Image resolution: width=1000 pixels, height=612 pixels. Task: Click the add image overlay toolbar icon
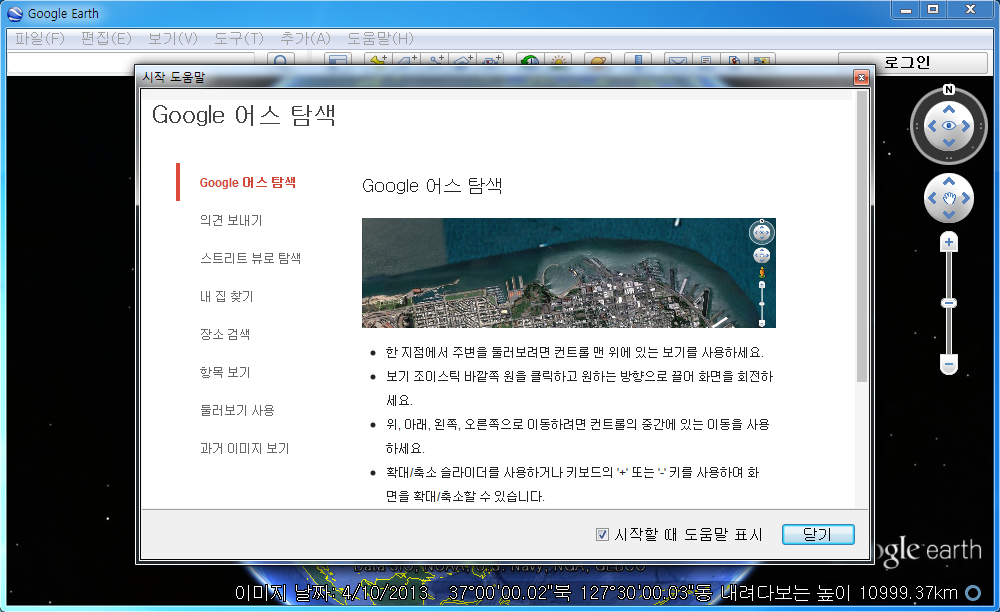click(464, 60)
